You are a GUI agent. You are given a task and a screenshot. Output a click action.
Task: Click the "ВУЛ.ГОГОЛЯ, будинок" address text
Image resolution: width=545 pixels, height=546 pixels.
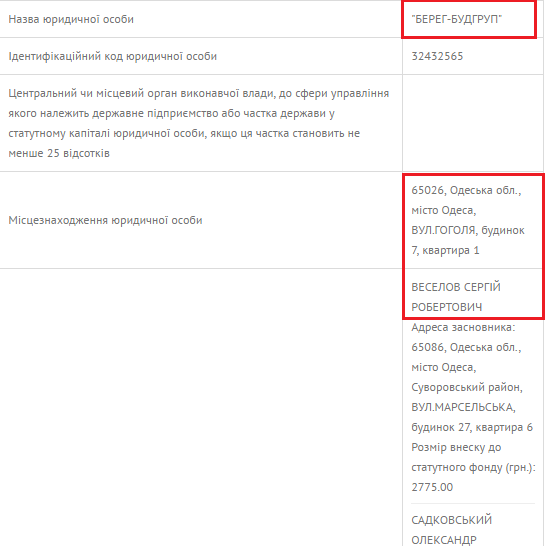[468, 230]
